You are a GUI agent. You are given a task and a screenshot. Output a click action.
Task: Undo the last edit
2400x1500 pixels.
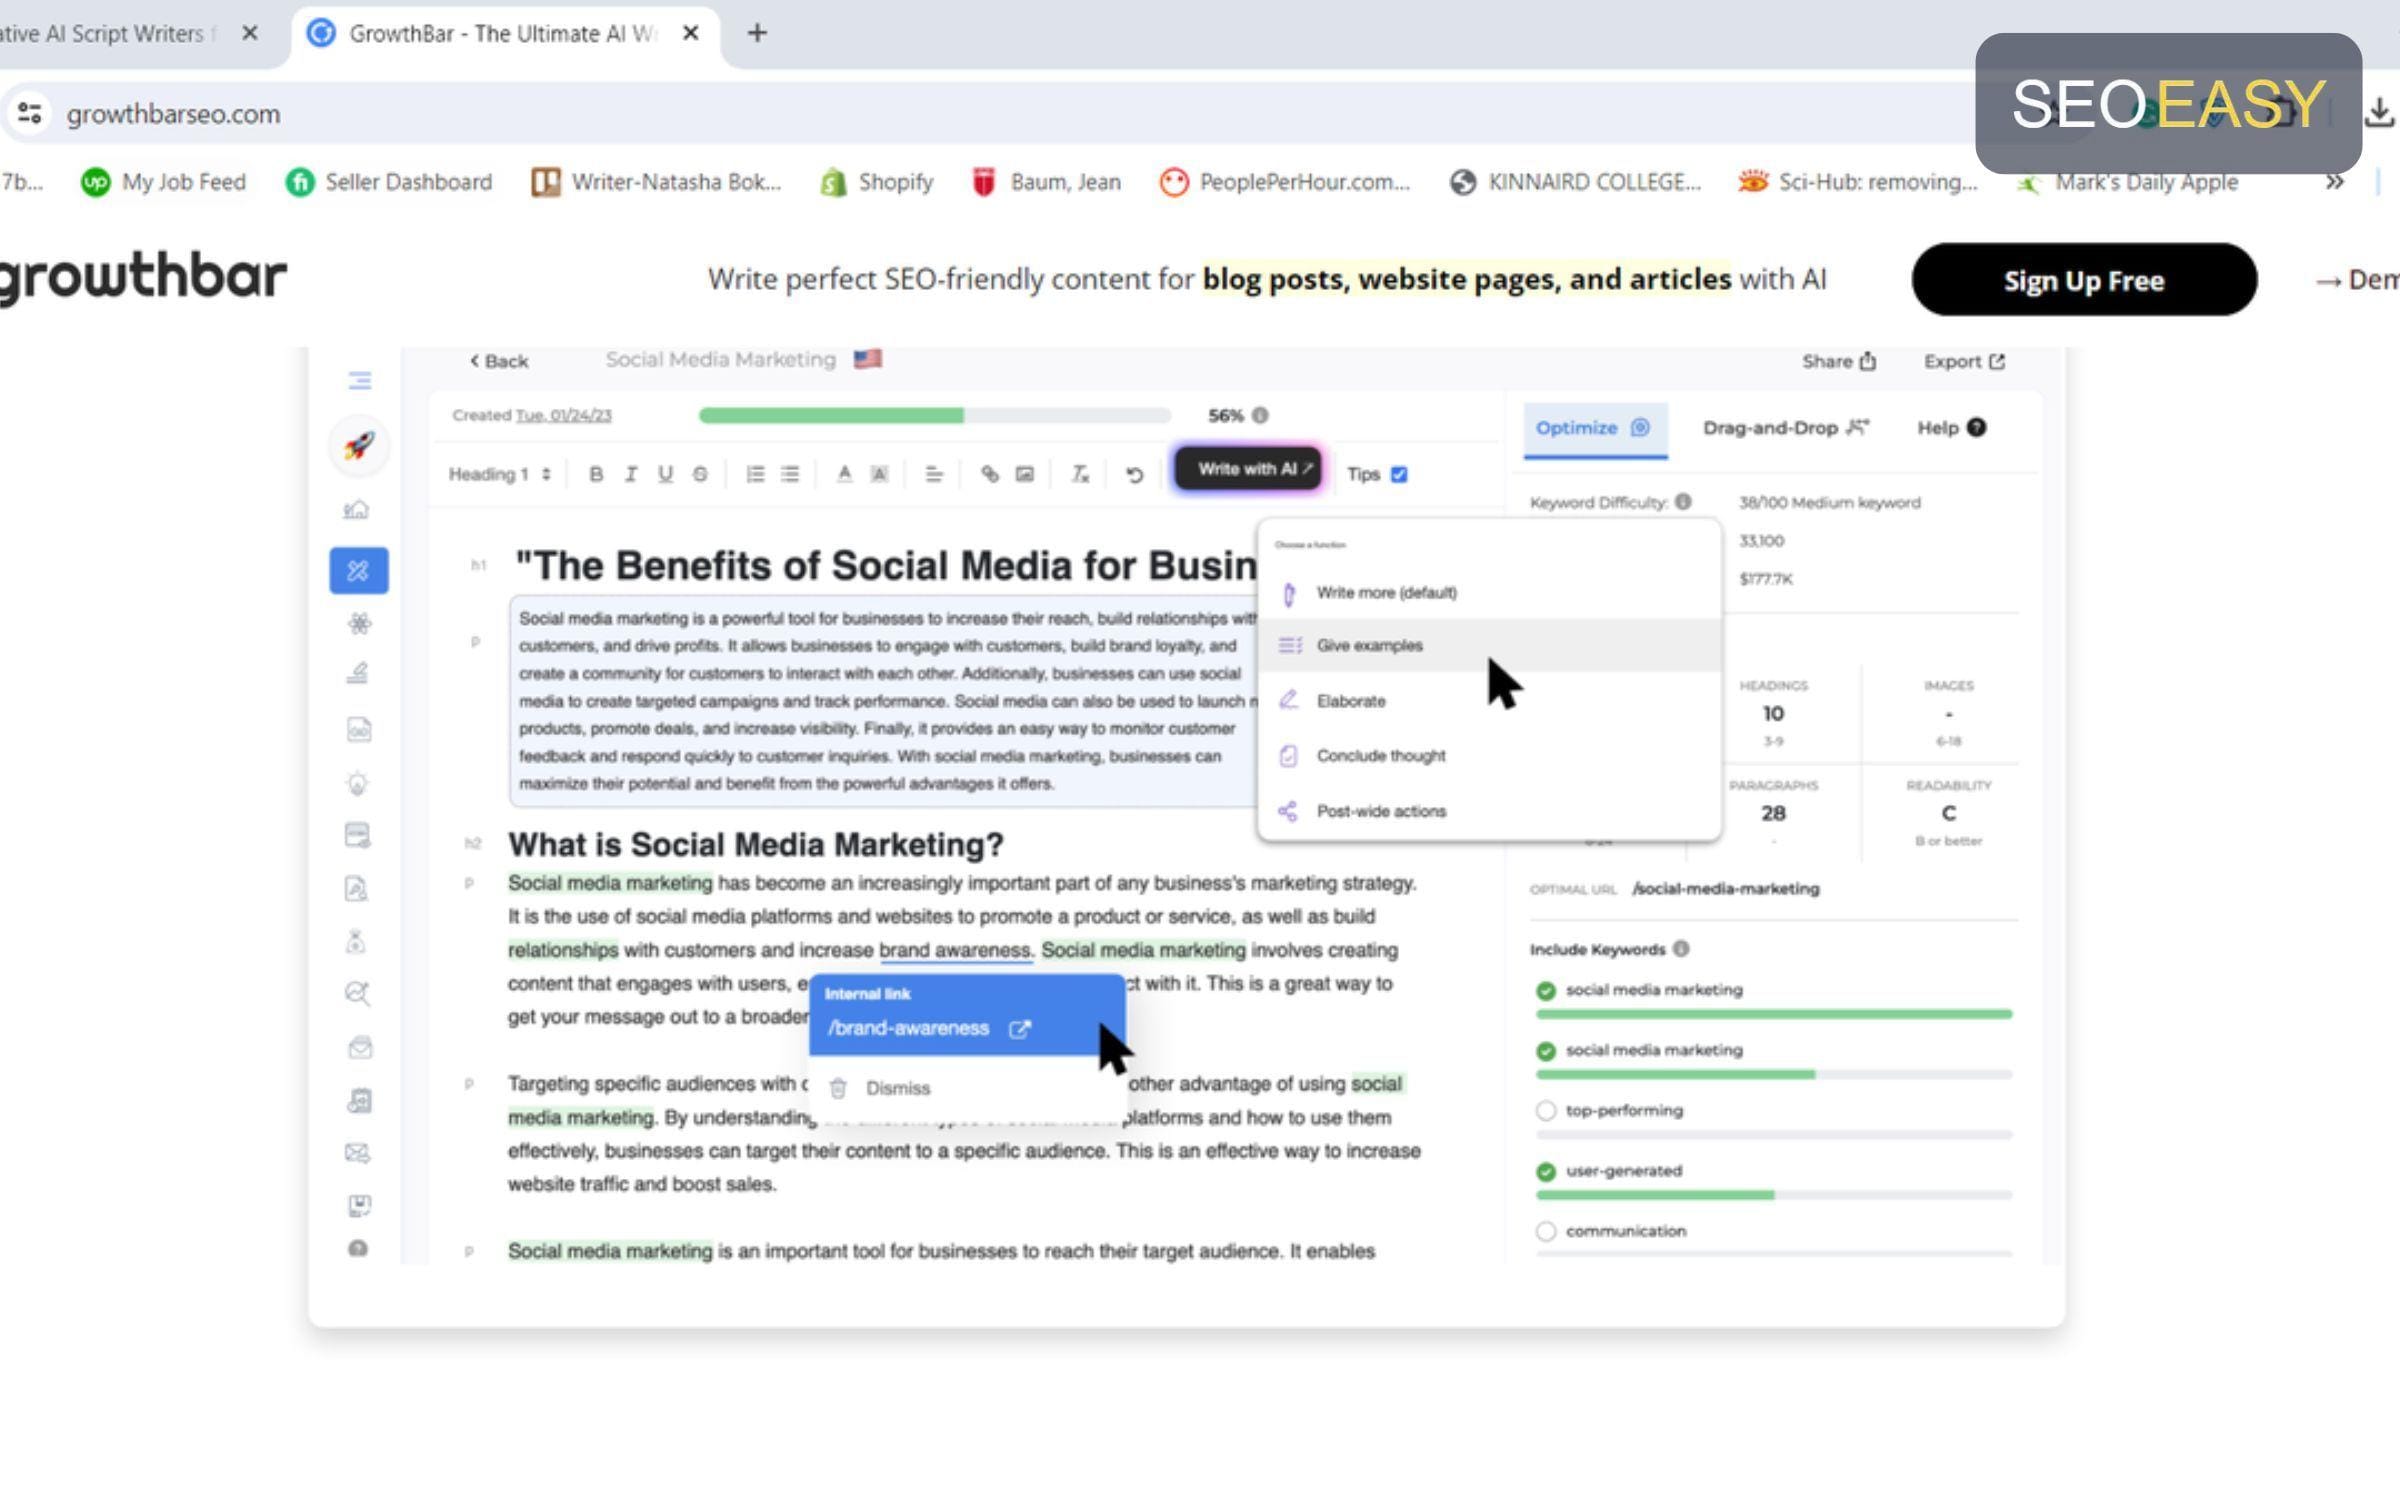1134,475
